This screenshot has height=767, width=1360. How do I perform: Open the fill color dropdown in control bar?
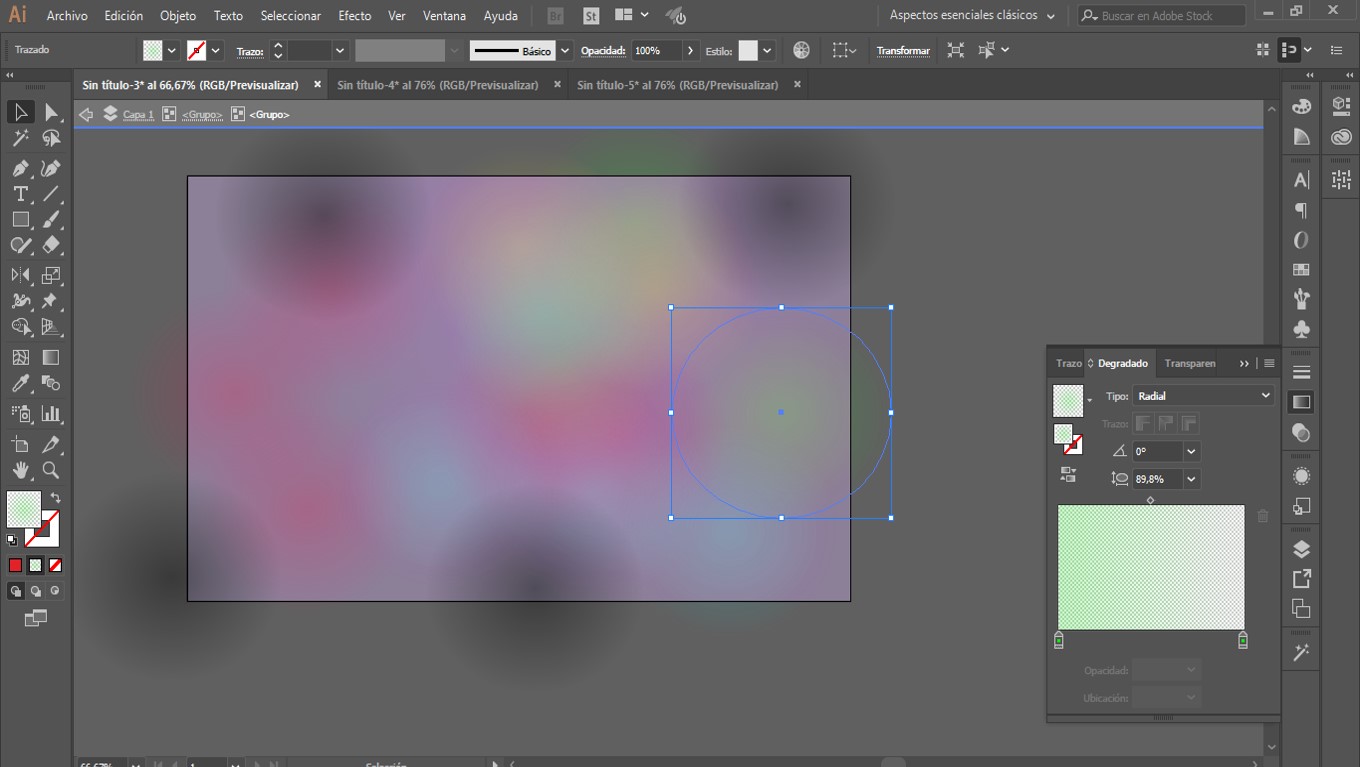tap(172, 50)
